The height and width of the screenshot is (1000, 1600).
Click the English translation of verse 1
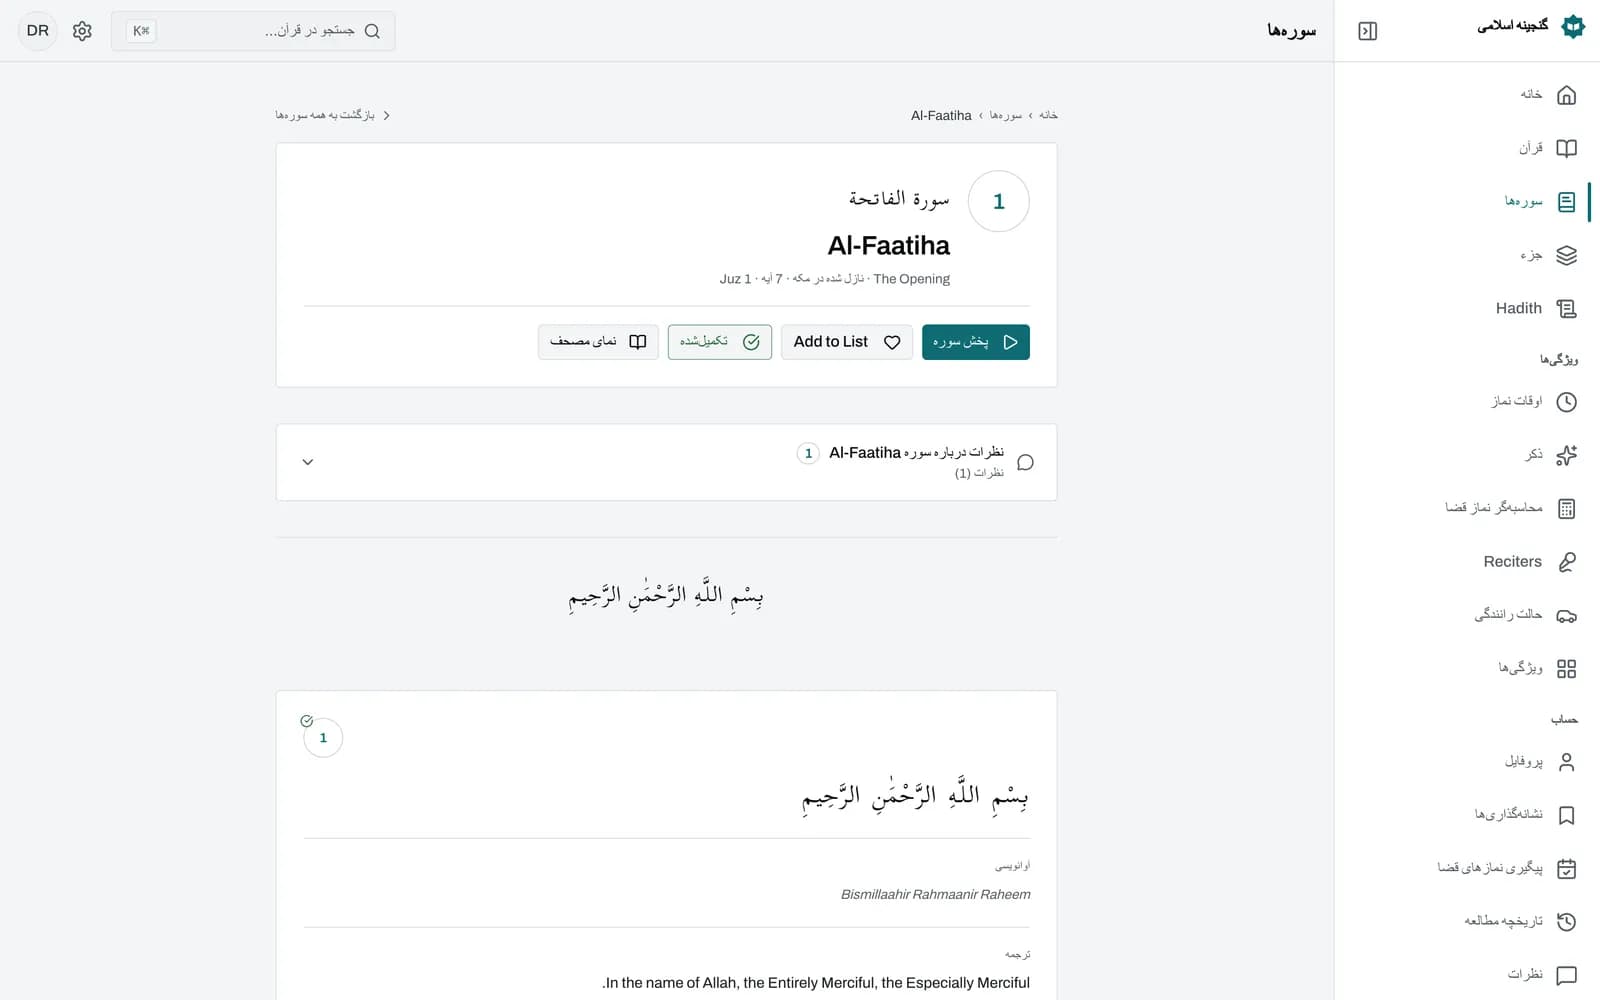click(816, 983)
